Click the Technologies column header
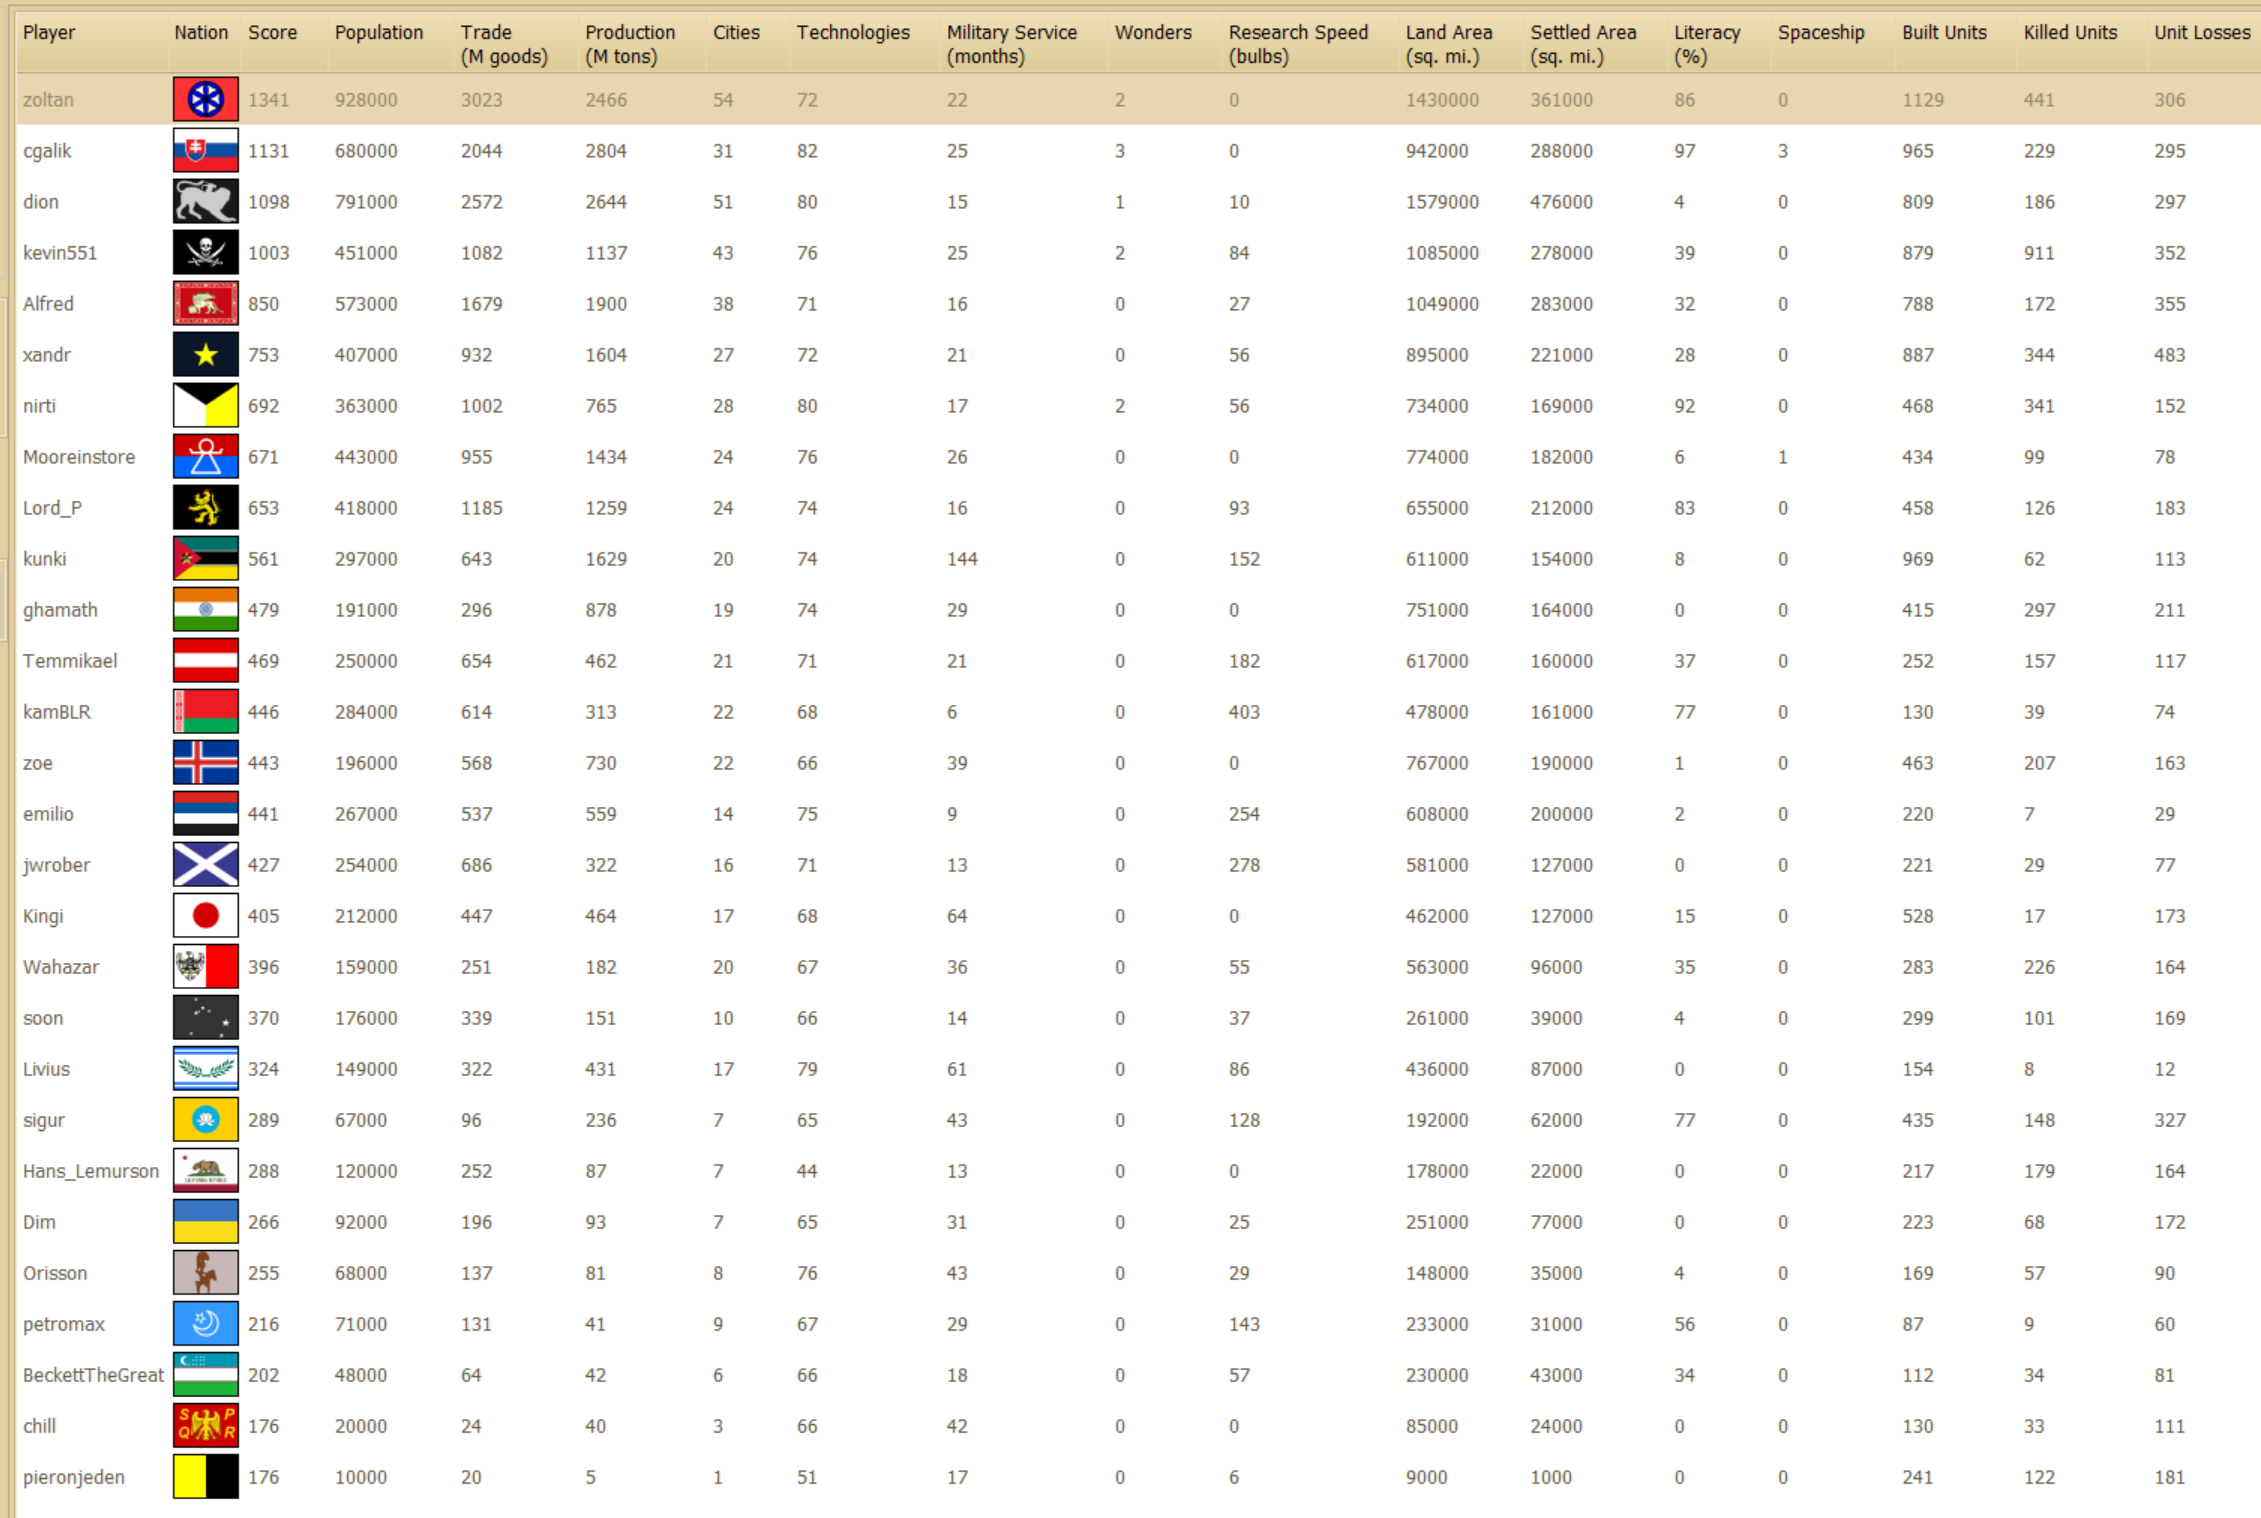2261x1518 pixels. tap(852, 33)
